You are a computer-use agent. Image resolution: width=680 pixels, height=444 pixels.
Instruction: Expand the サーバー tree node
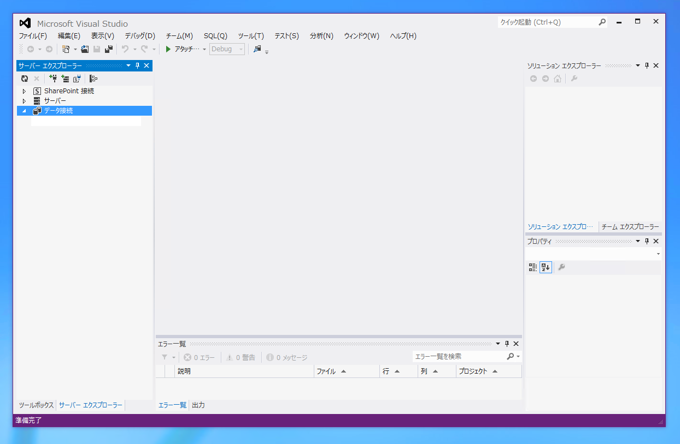click(x=24, y=101)
